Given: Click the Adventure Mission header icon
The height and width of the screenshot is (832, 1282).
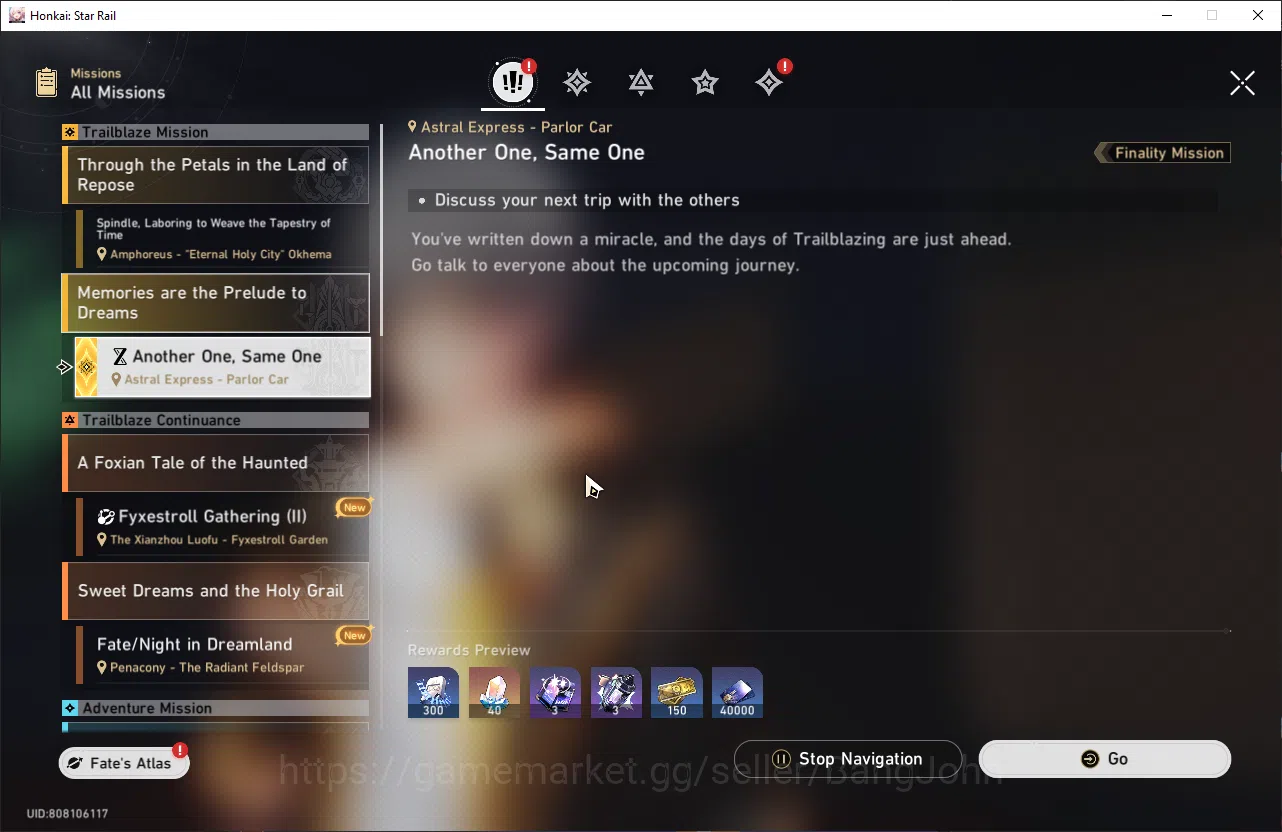Looking at the screenshot, I should tap(70, 708).
